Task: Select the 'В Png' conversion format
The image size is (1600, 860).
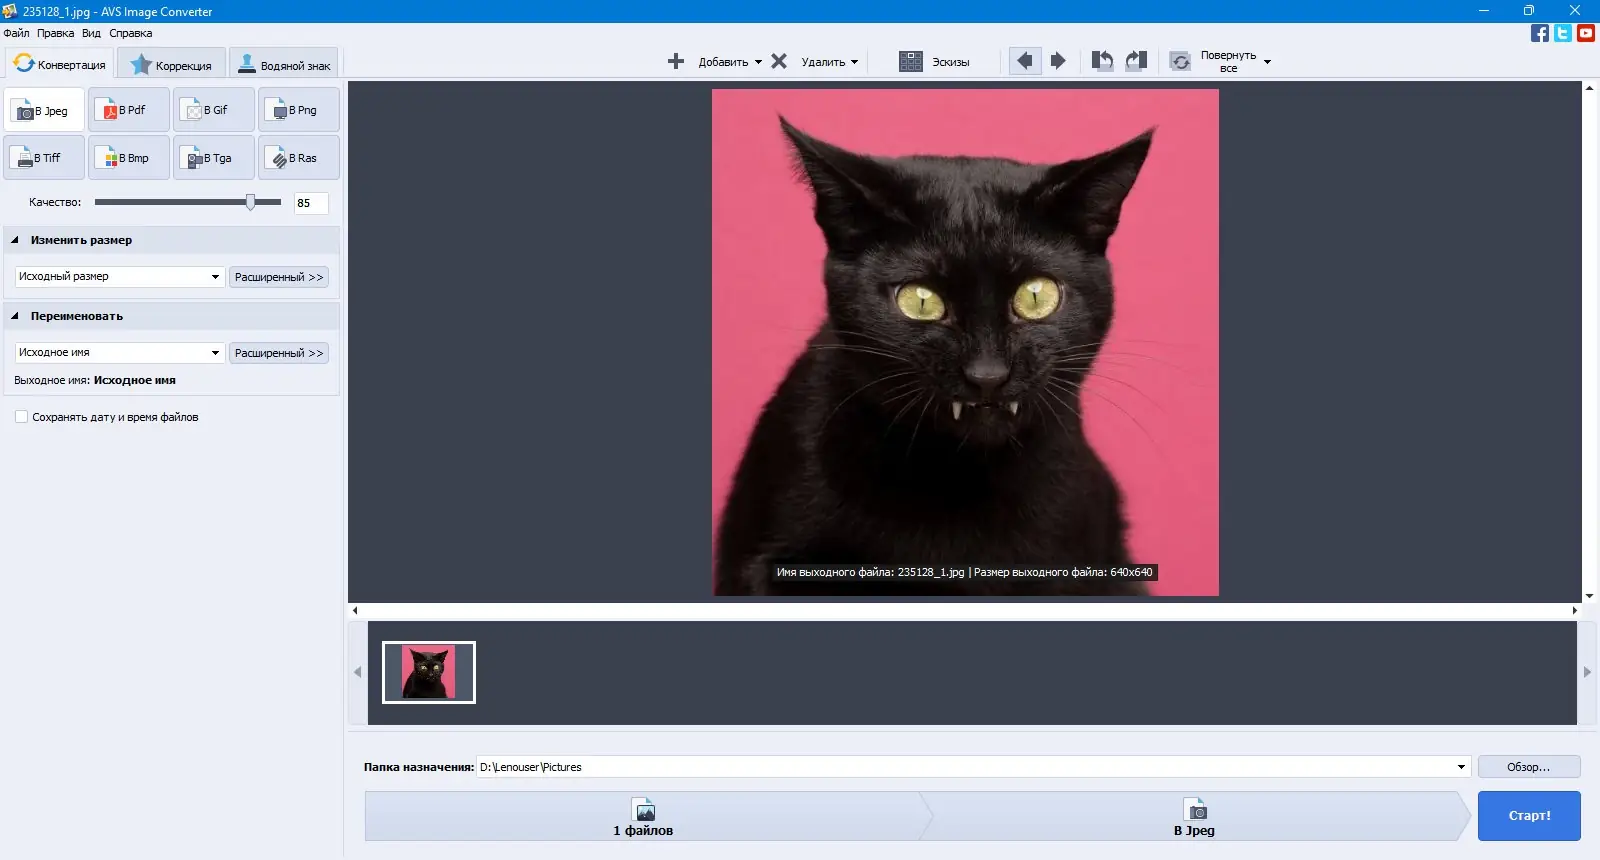Action: [x=299, y=110]
